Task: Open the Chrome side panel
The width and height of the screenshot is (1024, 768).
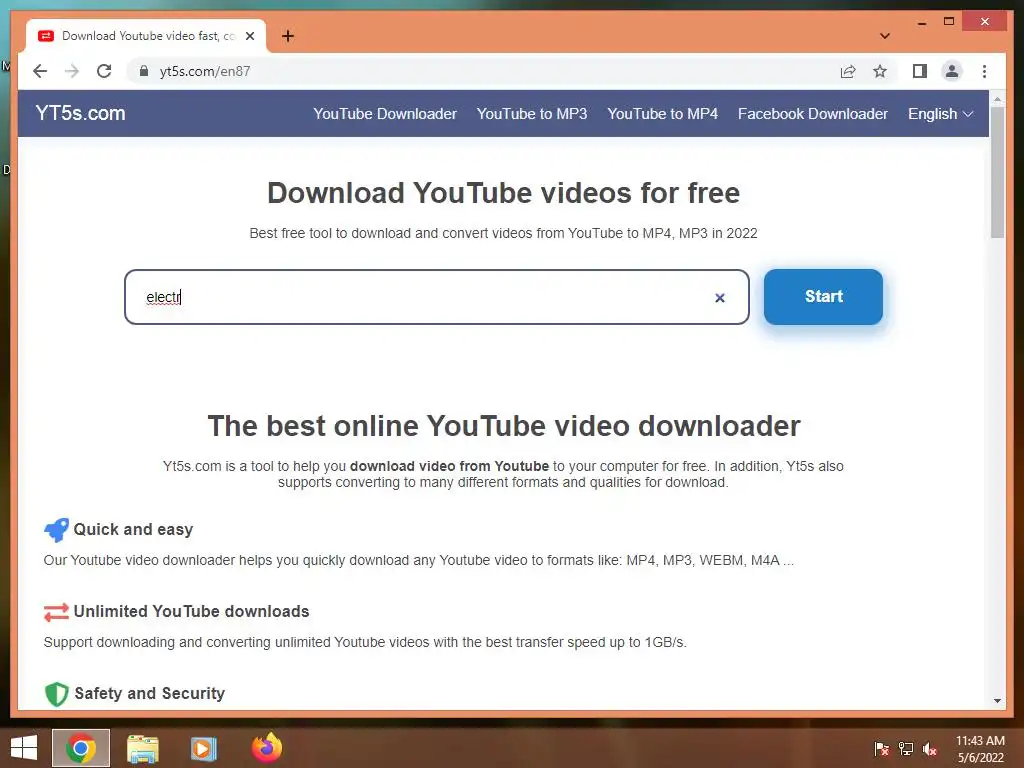Action: [x=920, y=71]
